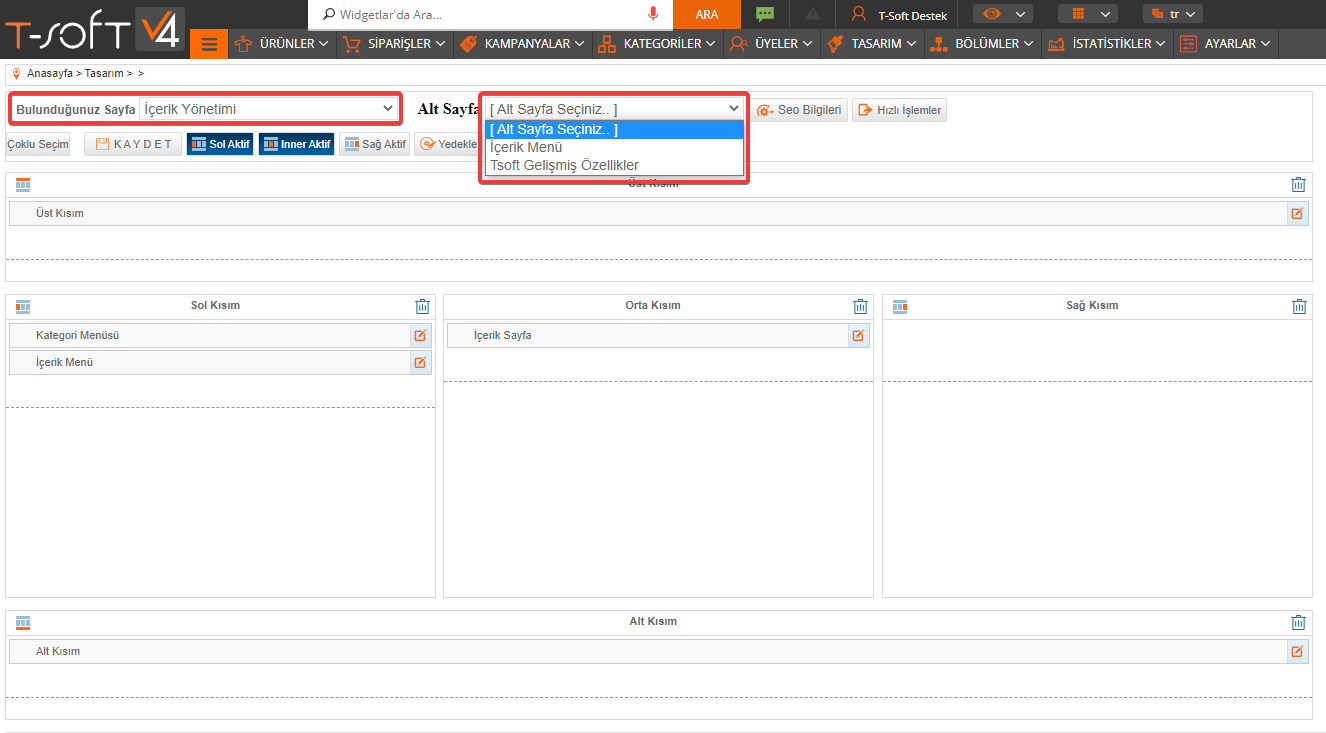Viewport: 1326px width, 733px height.
Task: Delete the Sağ Kısım section with trash icon
Action: [1299, 307]
